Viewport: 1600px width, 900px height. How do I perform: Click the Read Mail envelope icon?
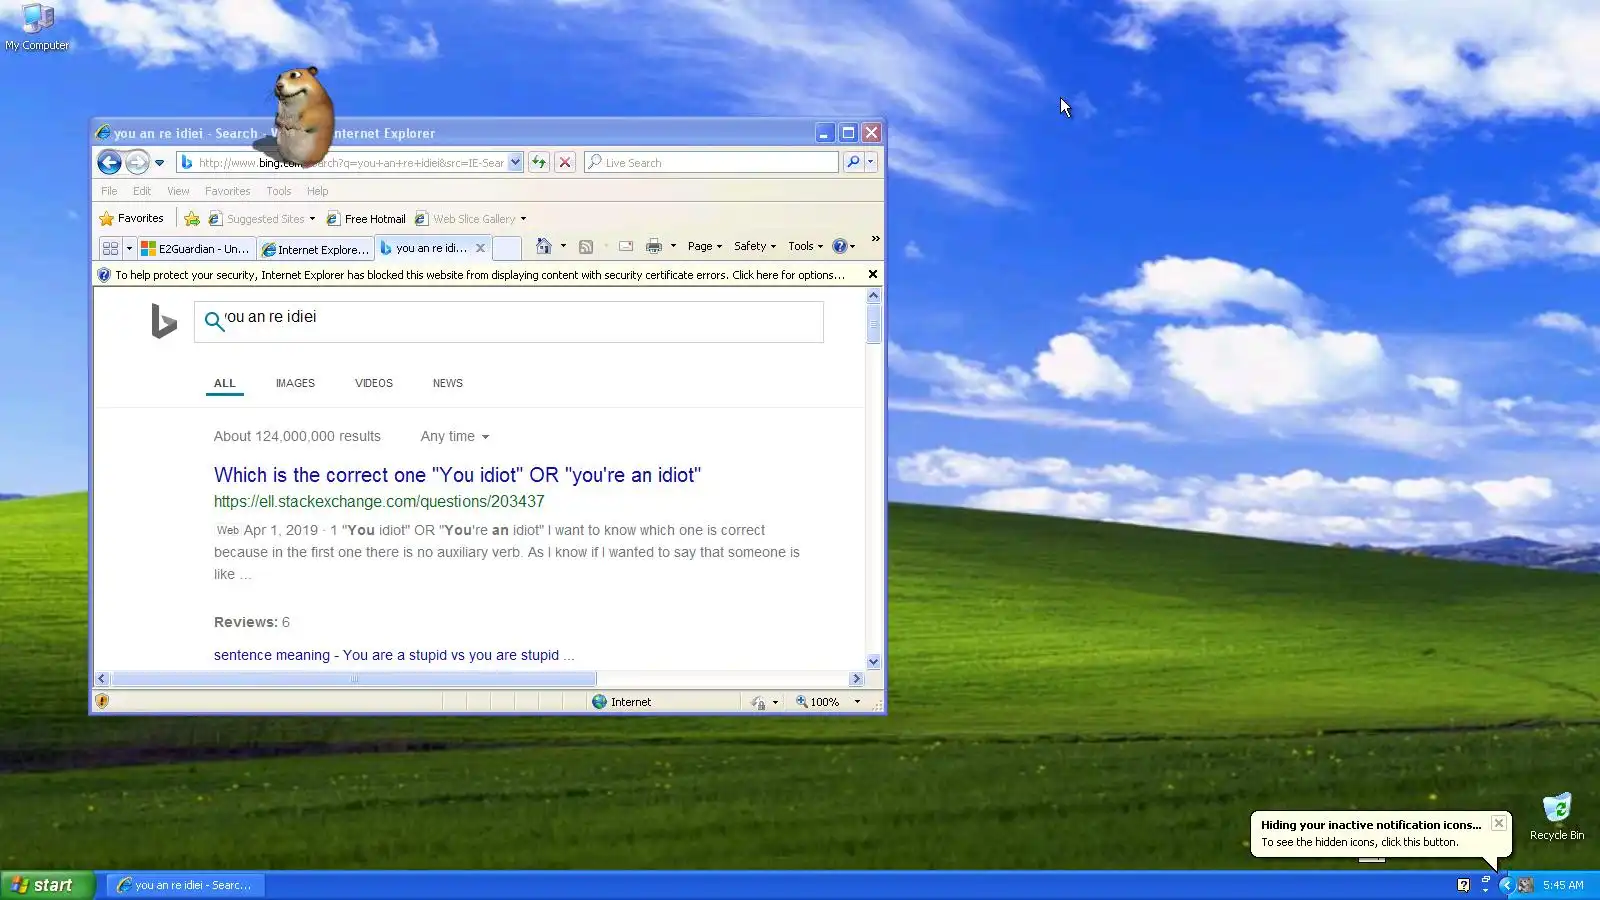pyautogui.click(x=626, y=246)
